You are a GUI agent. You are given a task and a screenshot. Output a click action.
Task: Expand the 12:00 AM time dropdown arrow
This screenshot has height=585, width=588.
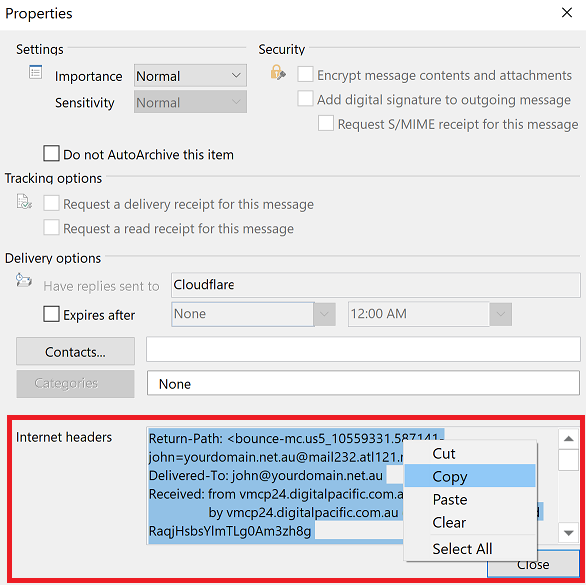pyautogui.click(x=501, y=314)
